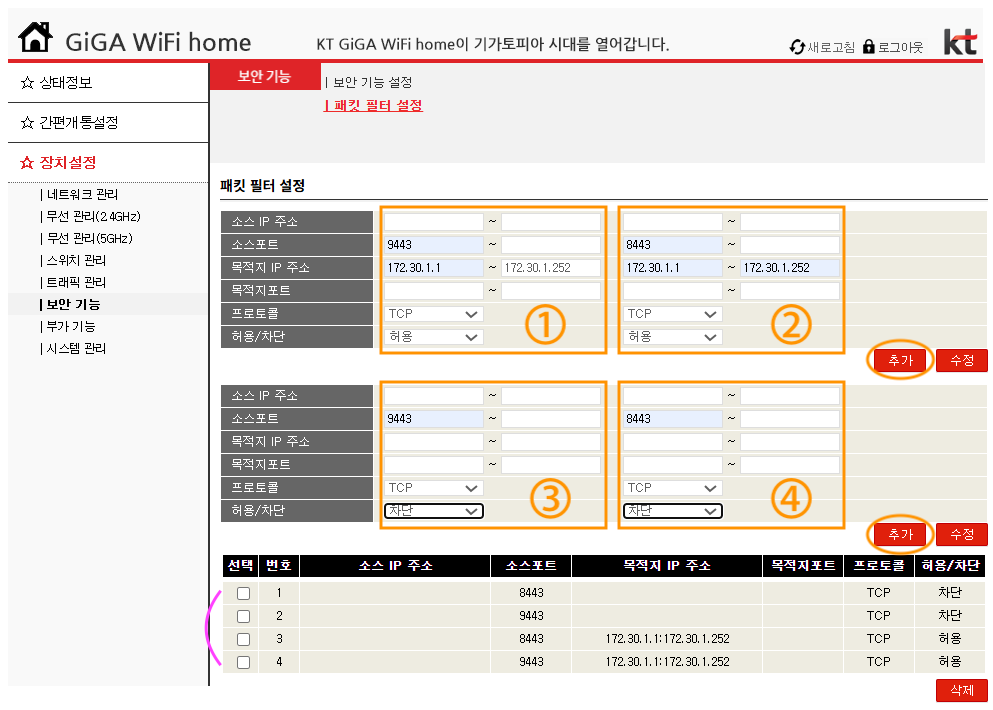993x710 pixels.
Task: Click the star icon beside 상태정보
Action: tap(27, 83)
